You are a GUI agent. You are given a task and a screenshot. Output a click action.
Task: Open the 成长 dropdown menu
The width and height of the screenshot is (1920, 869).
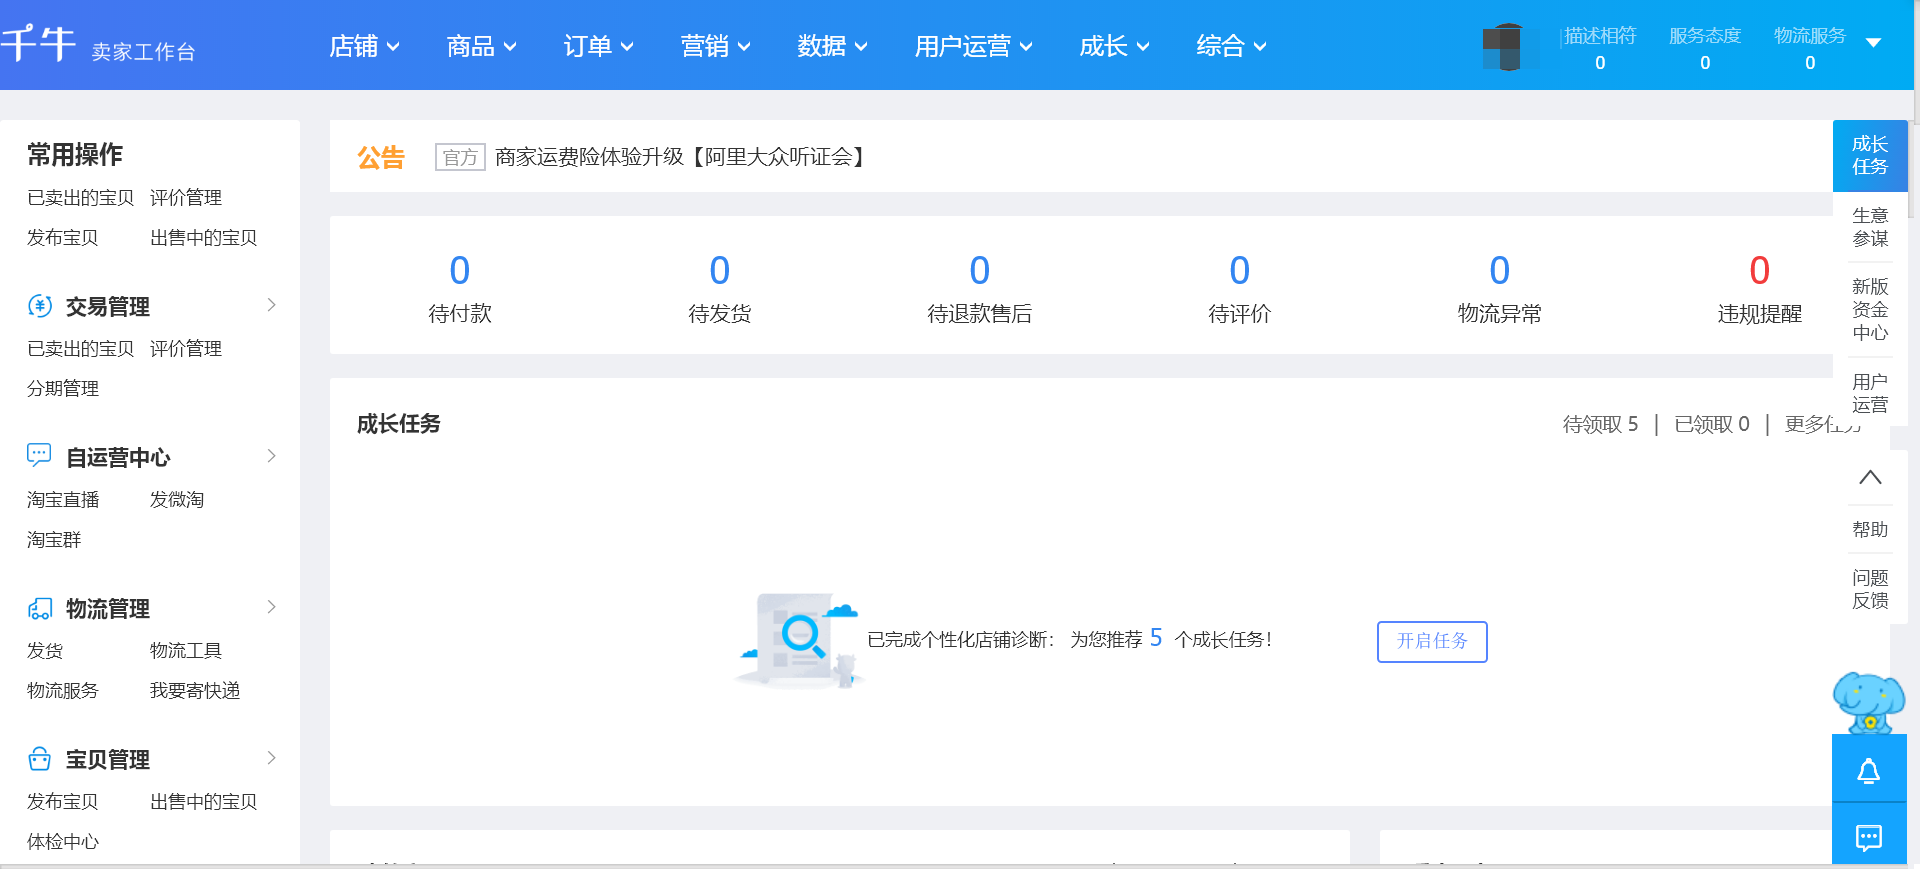click(1114, 46)
